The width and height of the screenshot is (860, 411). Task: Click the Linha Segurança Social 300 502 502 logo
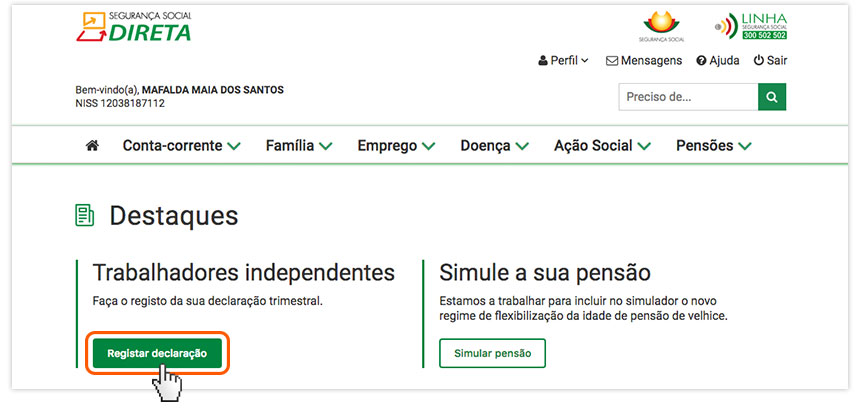tap(751, 26)
